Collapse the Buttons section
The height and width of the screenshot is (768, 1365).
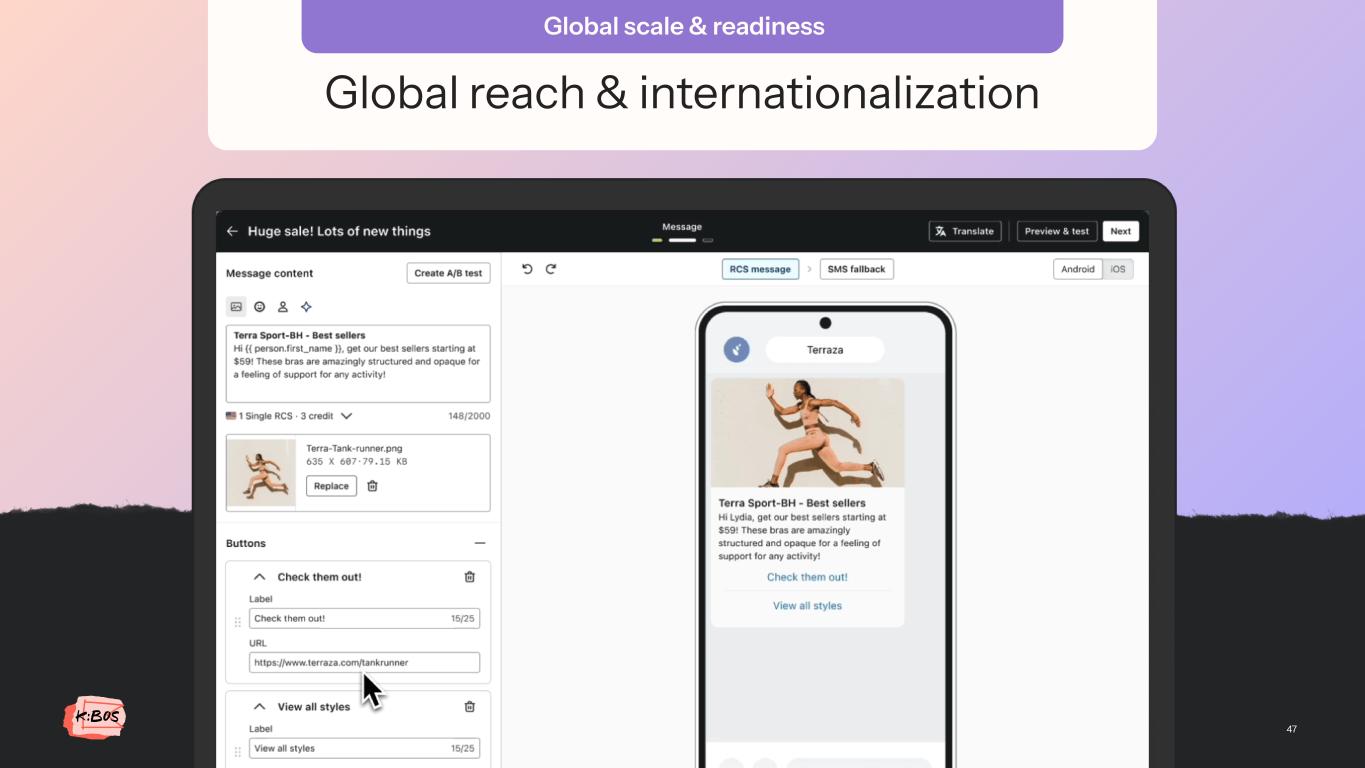click(480, 543)
